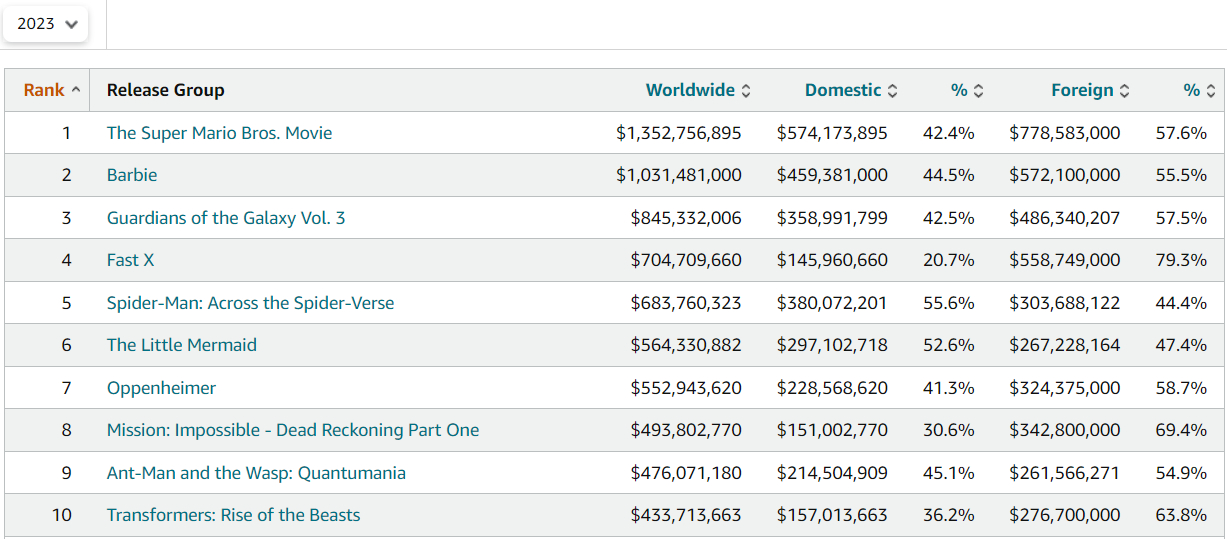1227x539 pixels.
Task: Select the Fast X link
Action: coord(130,260)
